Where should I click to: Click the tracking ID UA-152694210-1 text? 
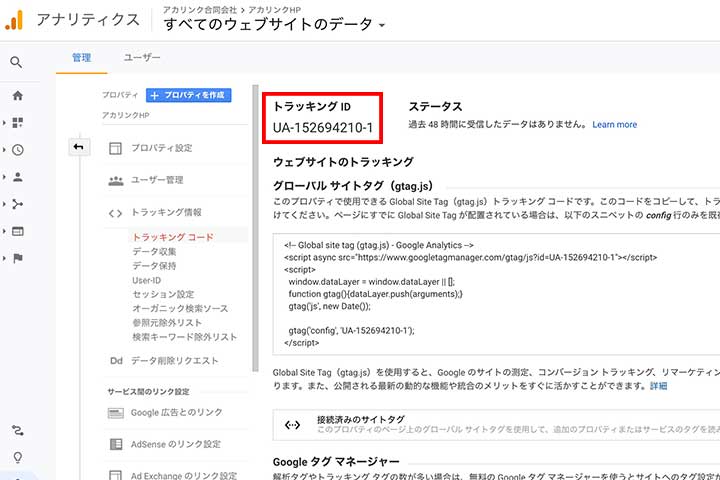pos(323,128)
